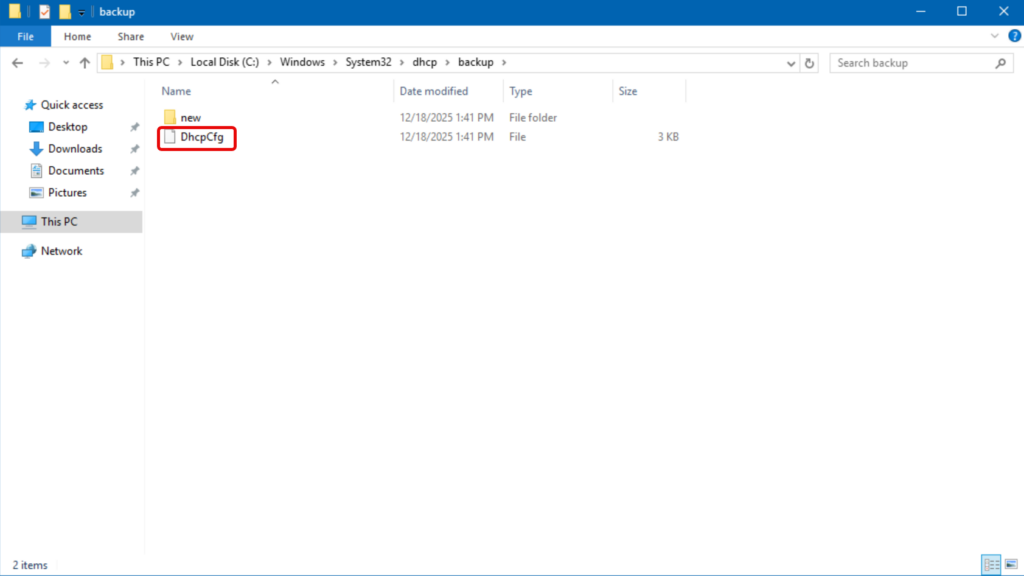The width and height of the screenshot is (1024, 576).
Task: Open Pictures in navigation pane
Action: [67, 193]
